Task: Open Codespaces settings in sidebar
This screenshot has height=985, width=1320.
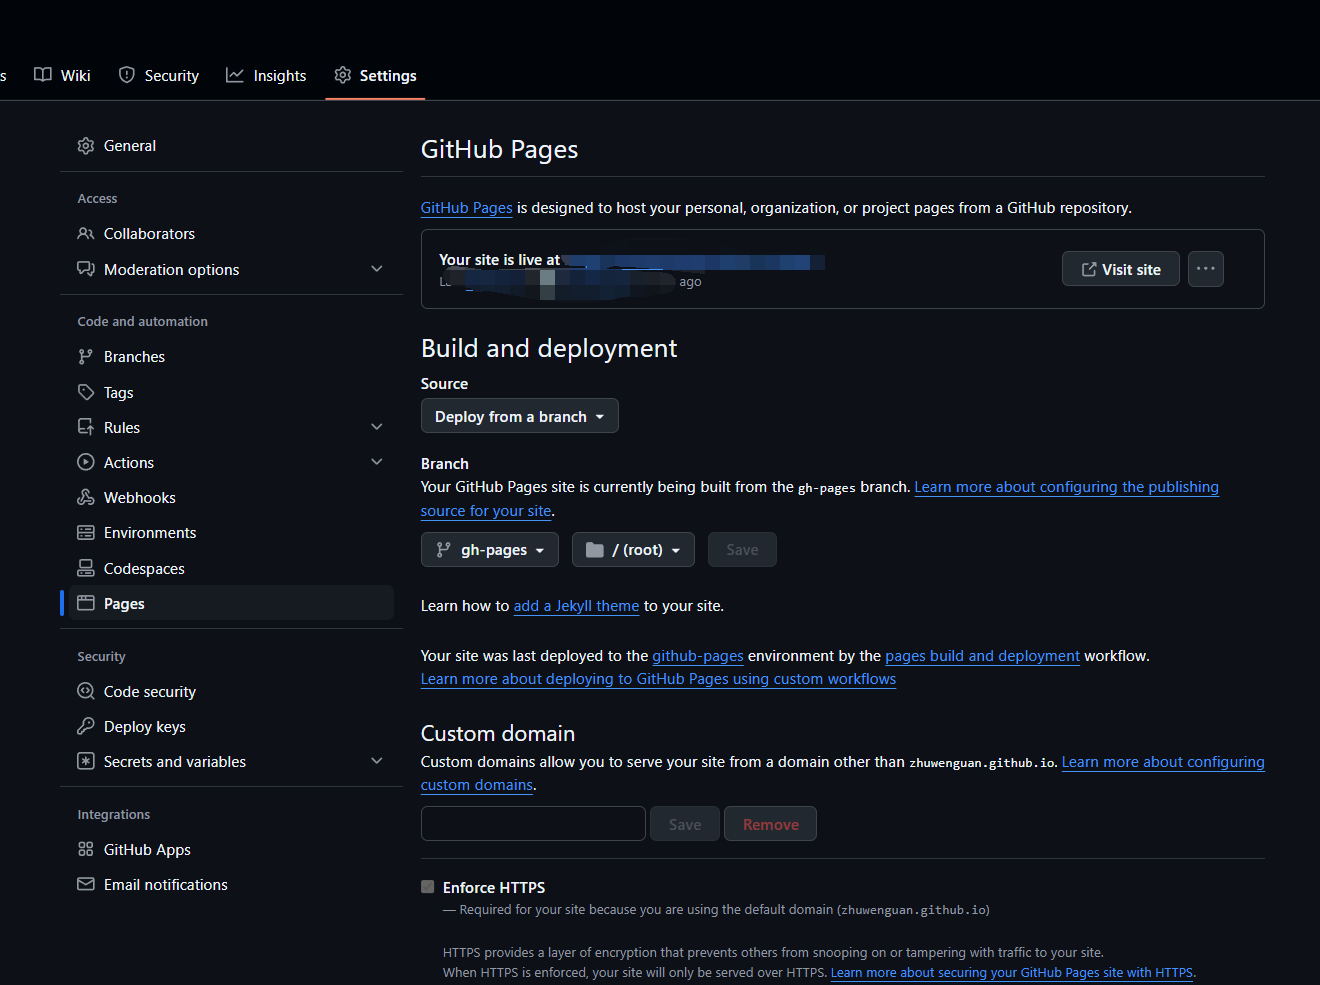Action: tap(231, 568)
